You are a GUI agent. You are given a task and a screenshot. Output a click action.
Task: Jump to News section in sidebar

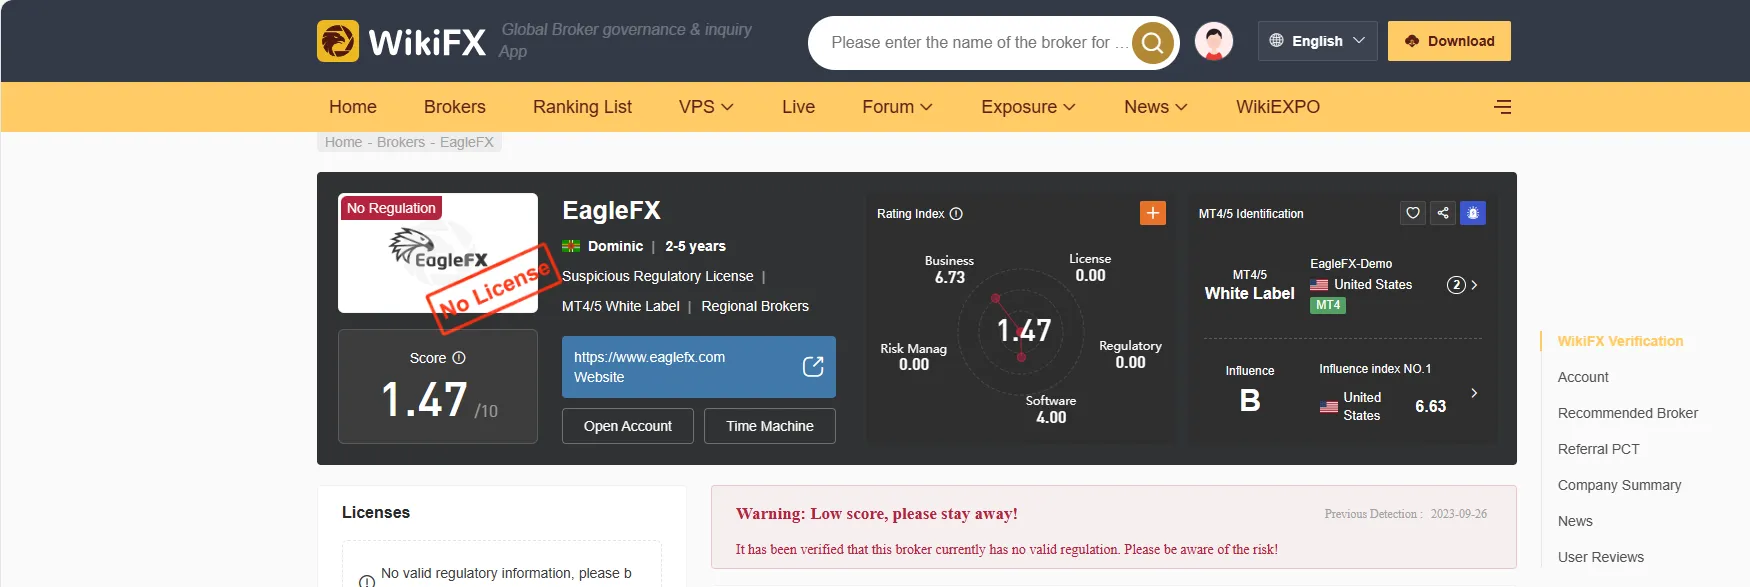[x=1575, y=521]
